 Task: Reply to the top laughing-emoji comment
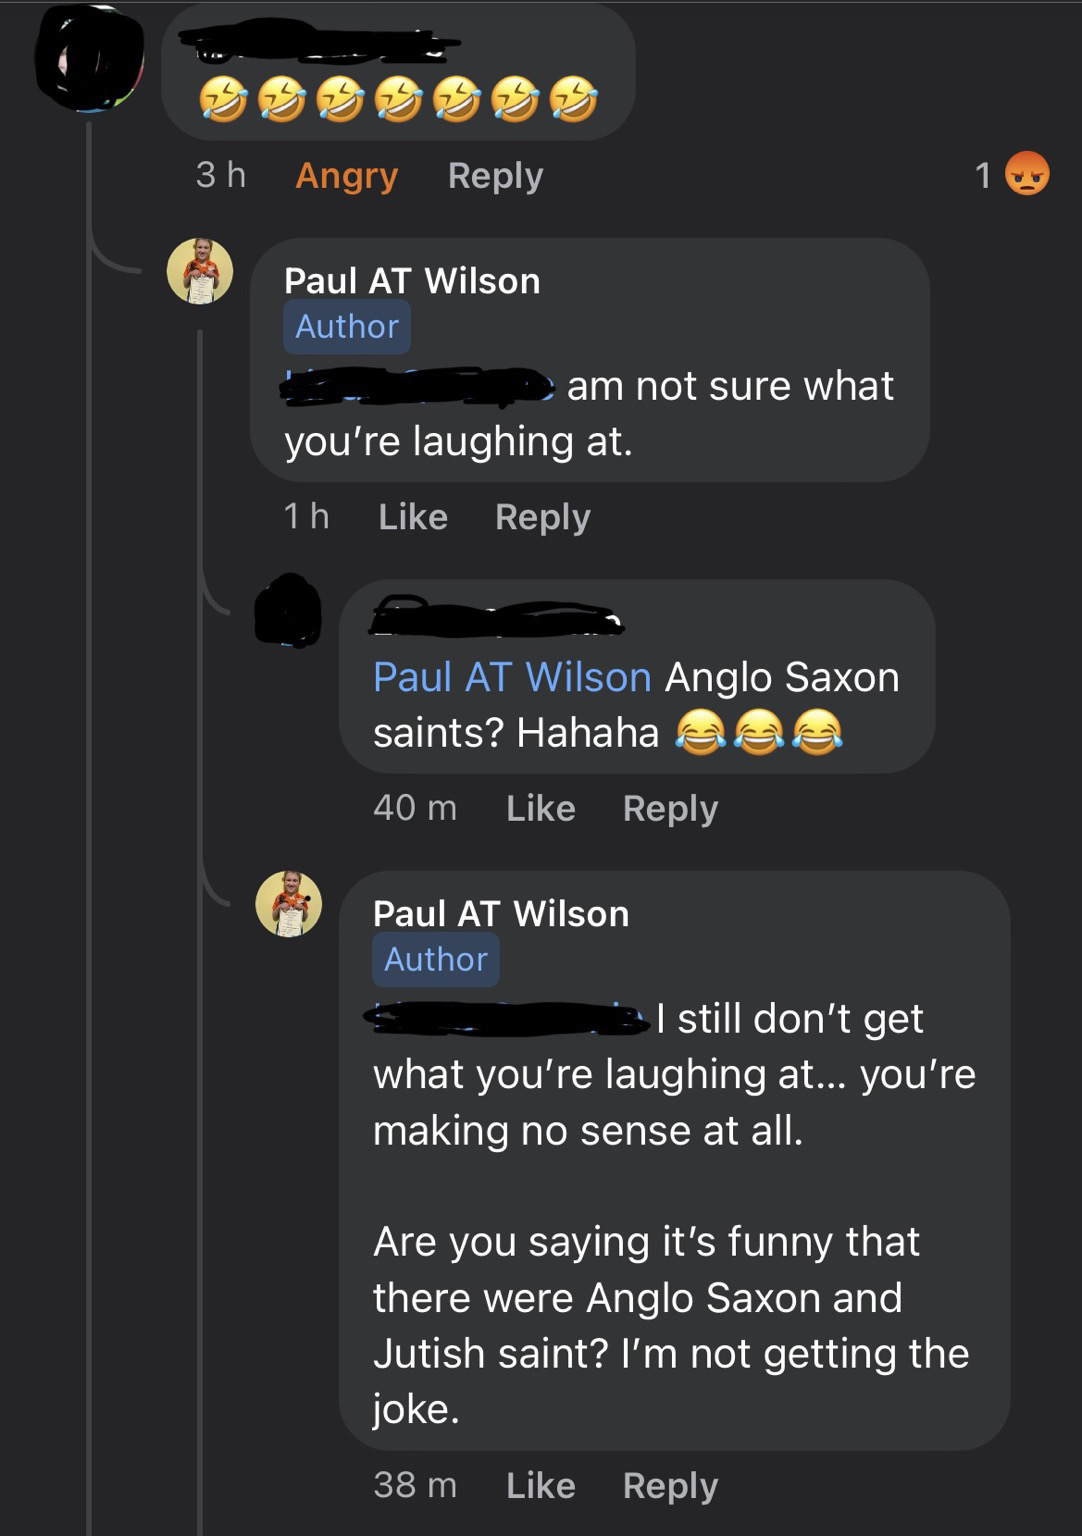[x=495, y=175]
